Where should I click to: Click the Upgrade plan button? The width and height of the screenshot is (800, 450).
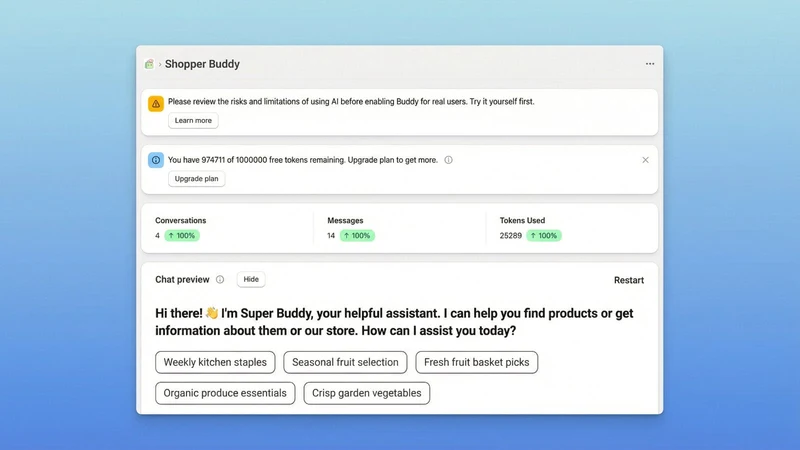coord(196,179)
